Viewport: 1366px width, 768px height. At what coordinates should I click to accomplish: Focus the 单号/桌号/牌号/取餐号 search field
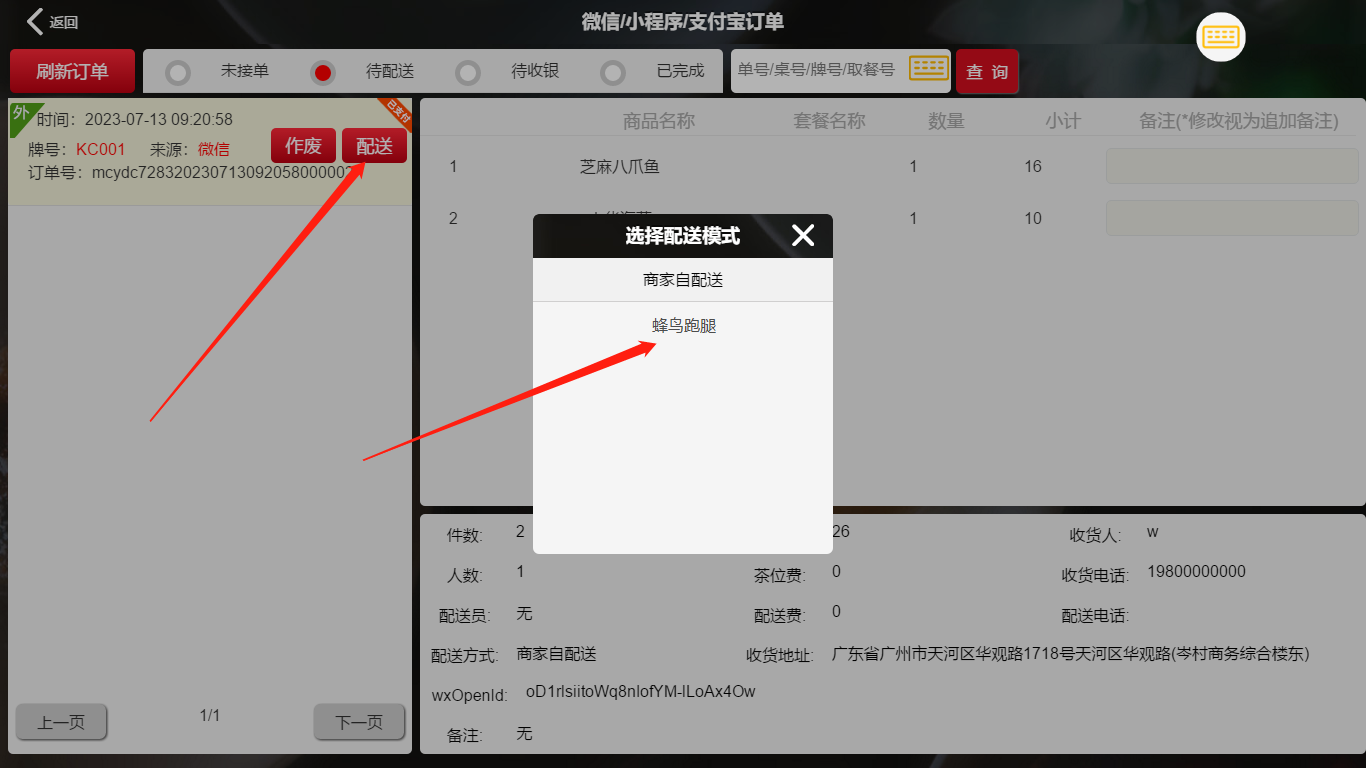tap(816, 70)
